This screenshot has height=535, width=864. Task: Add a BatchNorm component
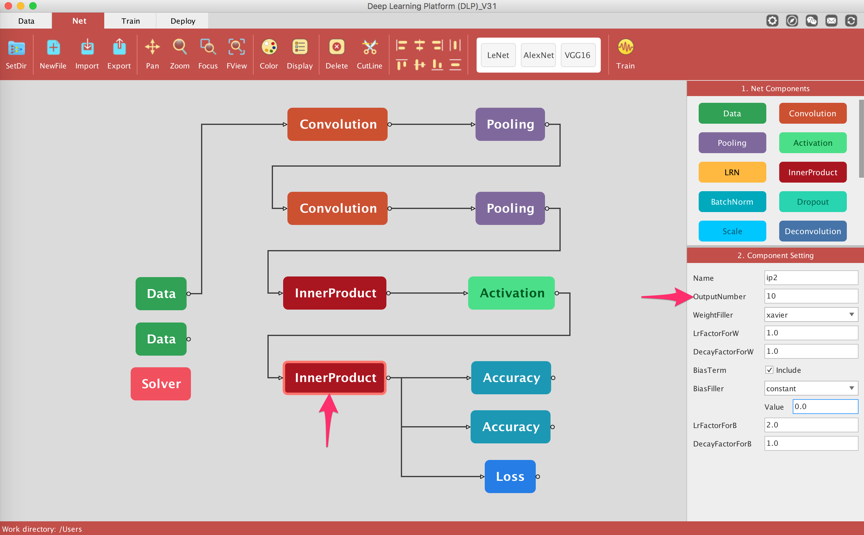[x=732, y=202]
